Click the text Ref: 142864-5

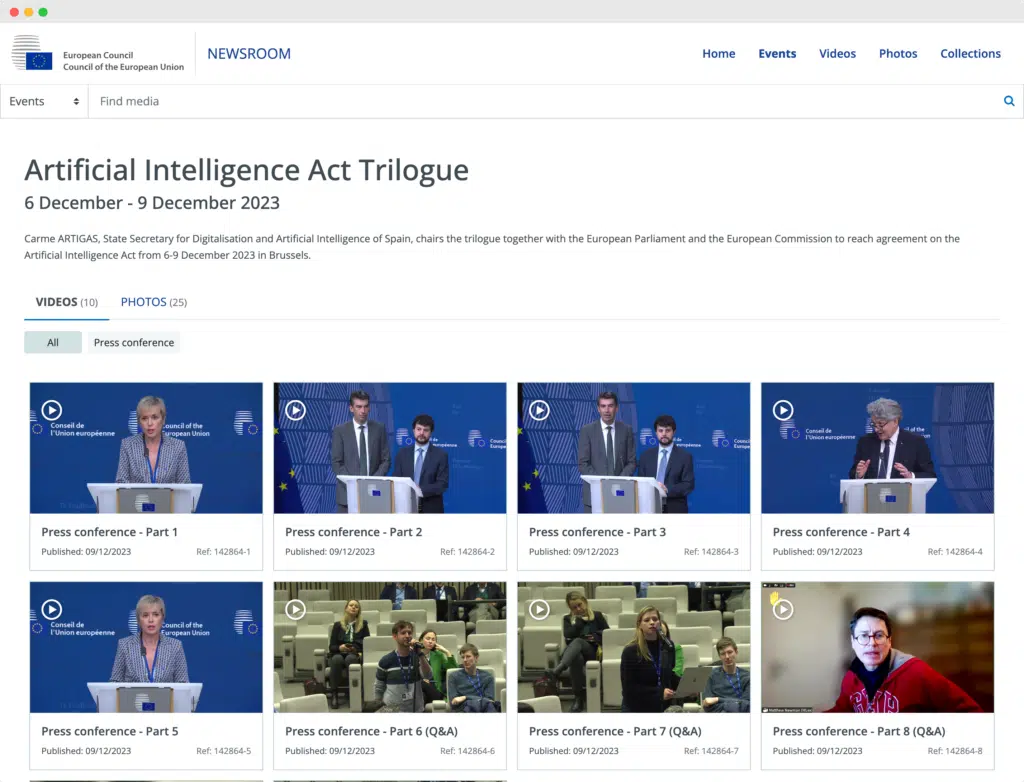pyautogui.click(x=223, y=751)
